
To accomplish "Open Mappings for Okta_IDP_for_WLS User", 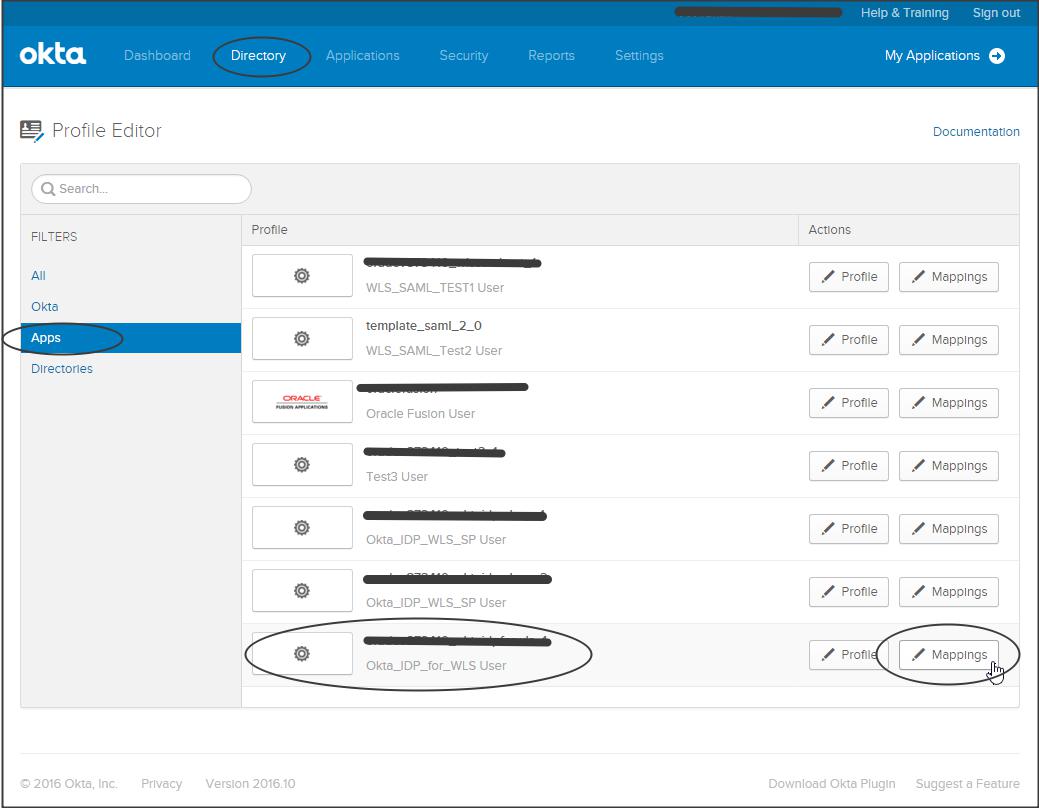I will [x=949, y=655].
